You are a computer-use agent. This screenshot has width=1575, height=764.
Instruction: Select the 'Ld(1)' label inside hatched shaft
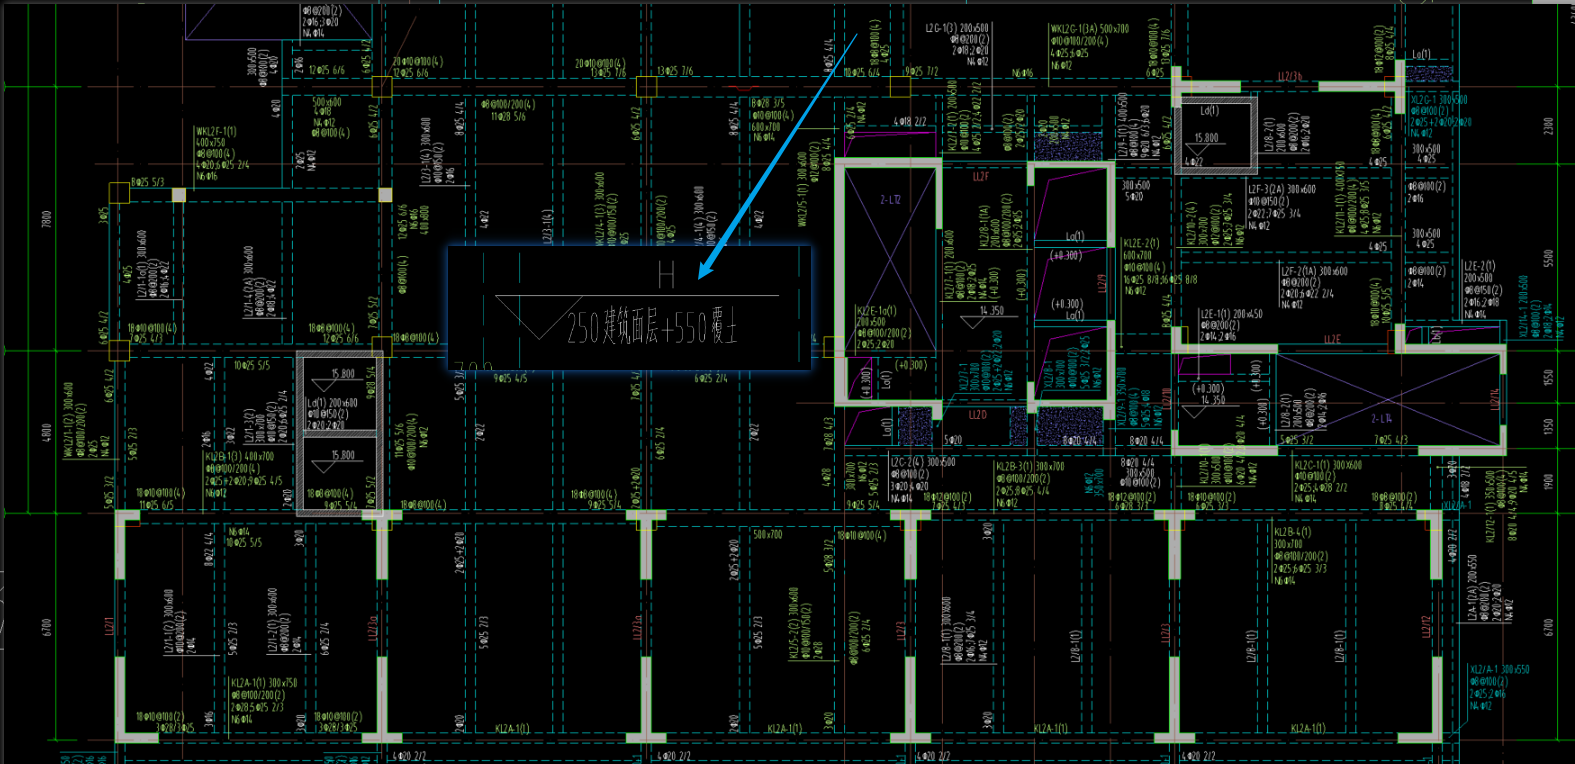pos(1210,111)
